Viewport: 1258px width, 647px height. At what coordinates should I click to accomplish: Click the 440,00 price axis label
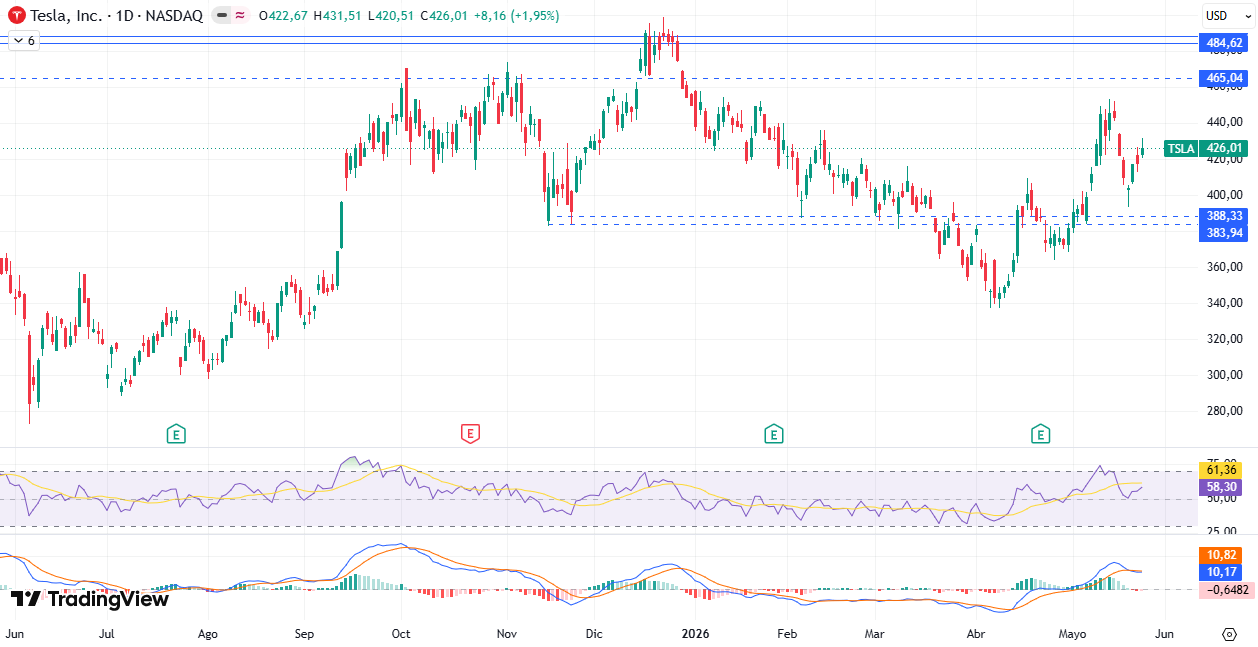(1224, 122)
